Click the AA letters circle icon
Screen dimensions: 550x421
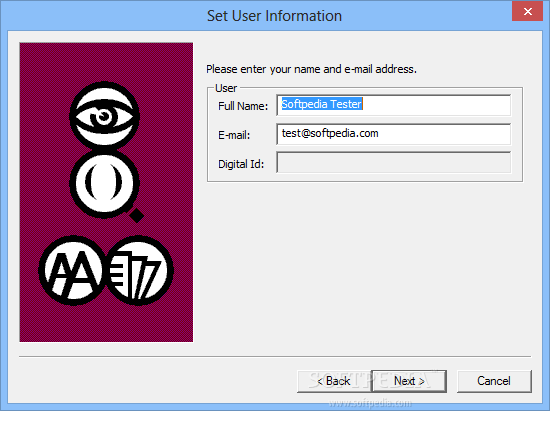pyautogui.click(x=73, y=270)
